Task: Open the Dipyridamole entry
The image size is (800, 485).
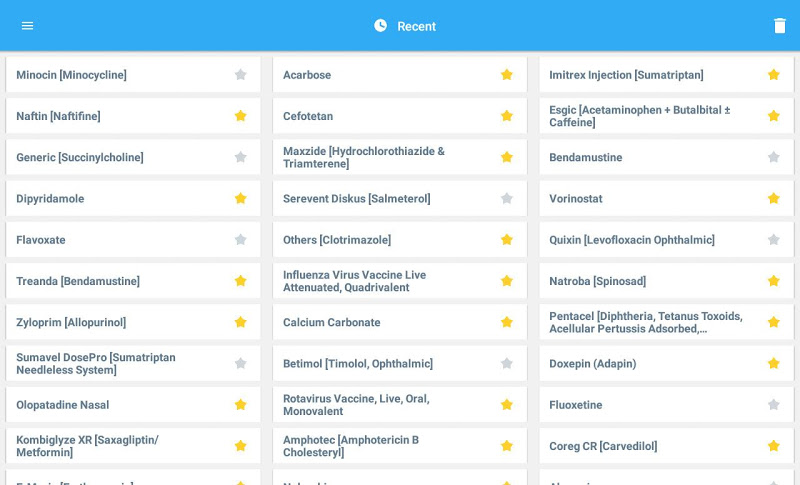Action: click(x=133, y=198)
